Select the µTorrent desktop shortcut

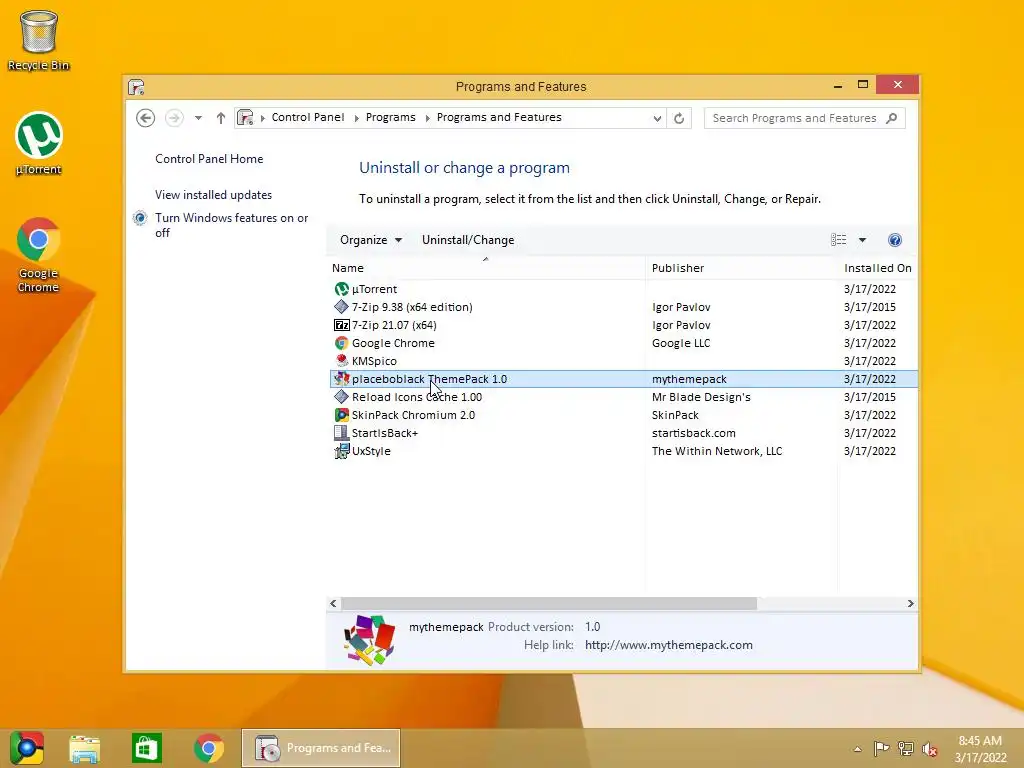(39, 144)
